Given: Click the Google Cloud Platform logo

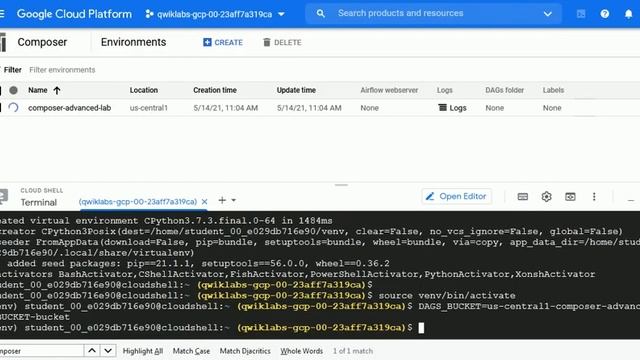Looking at the screenshot, I should pyautogui.click(x=74, y=14).
